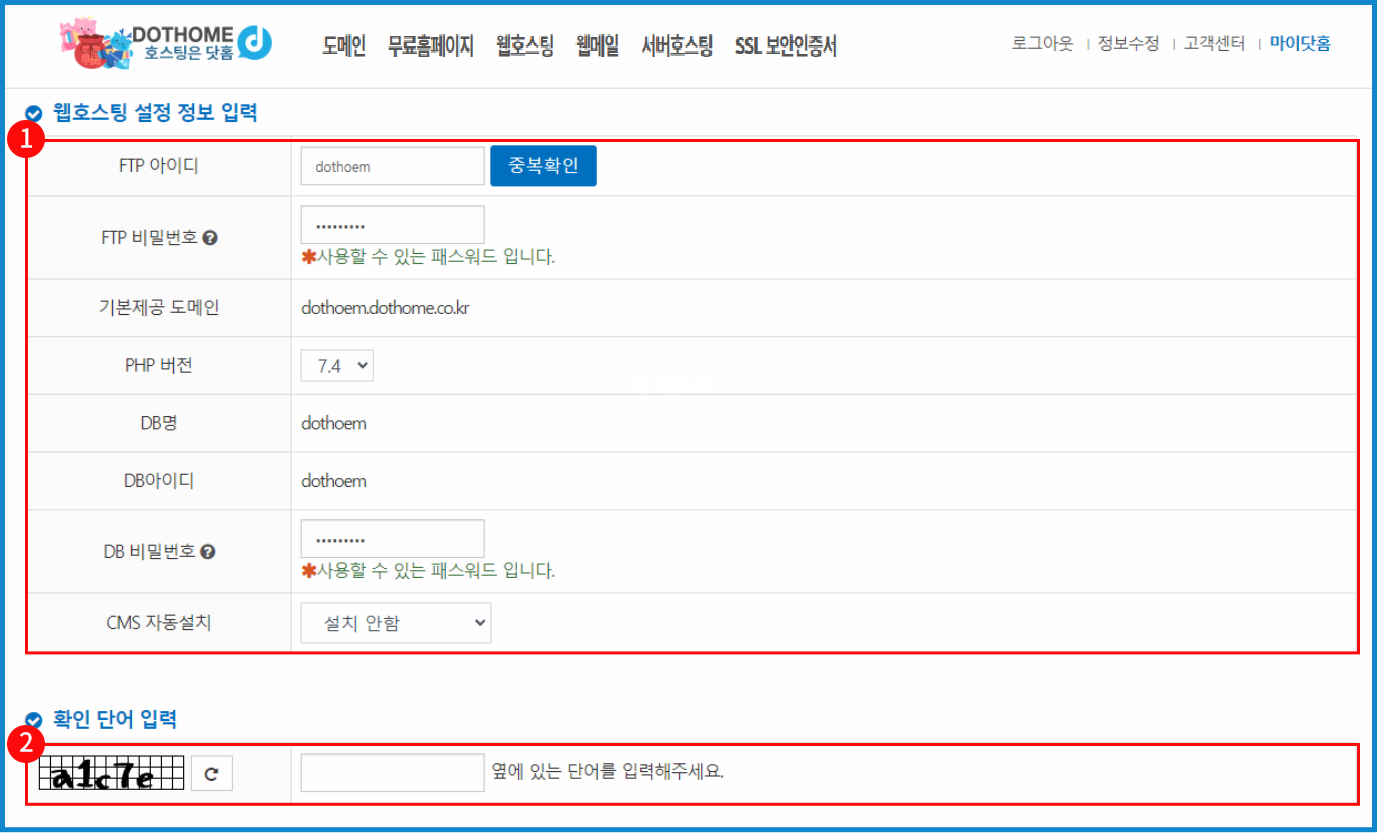Click the help icon beside DB 비밀번호
This screenshot has width=1379, height=833.
pos(208,552)
